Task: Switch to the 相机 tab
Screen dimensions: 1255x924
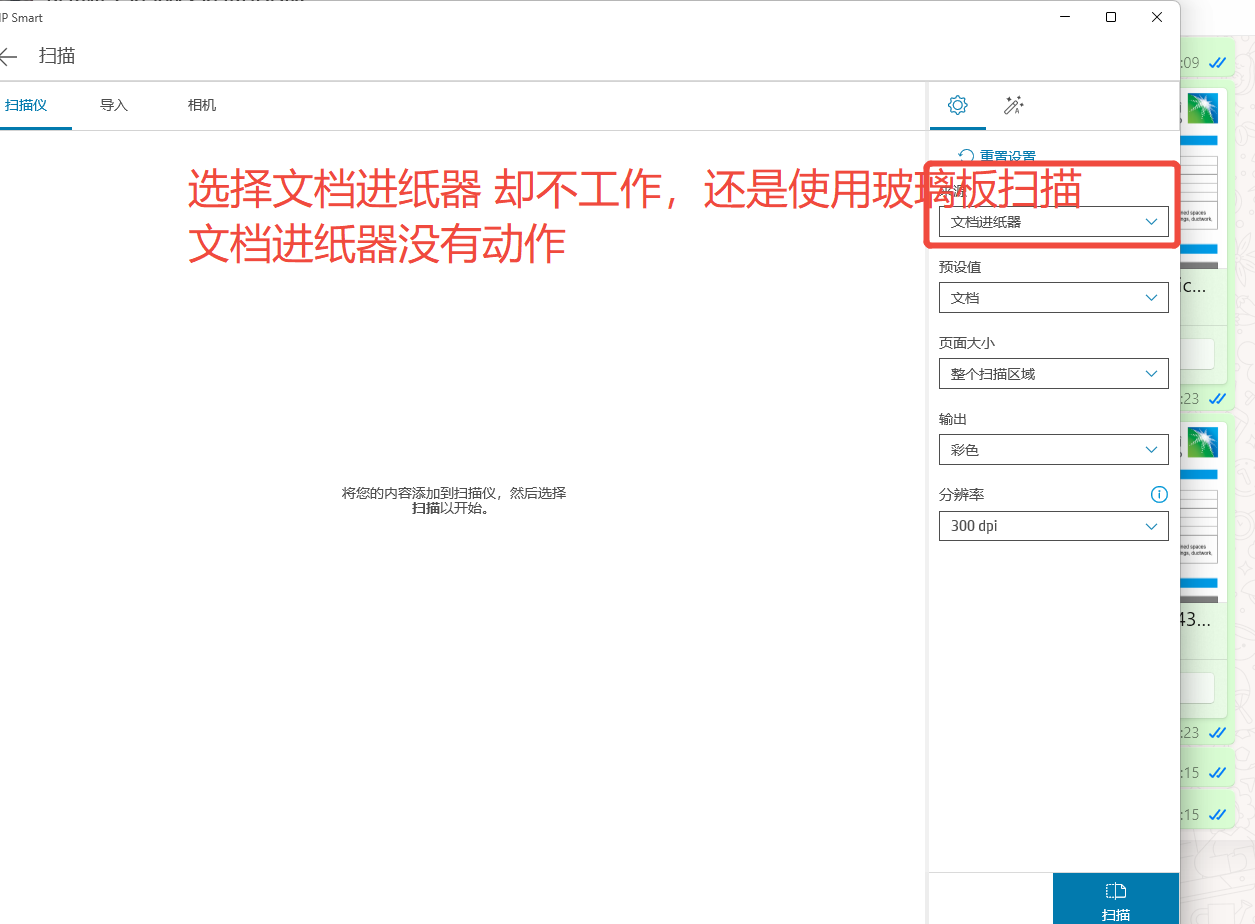Action: [201, 104]
